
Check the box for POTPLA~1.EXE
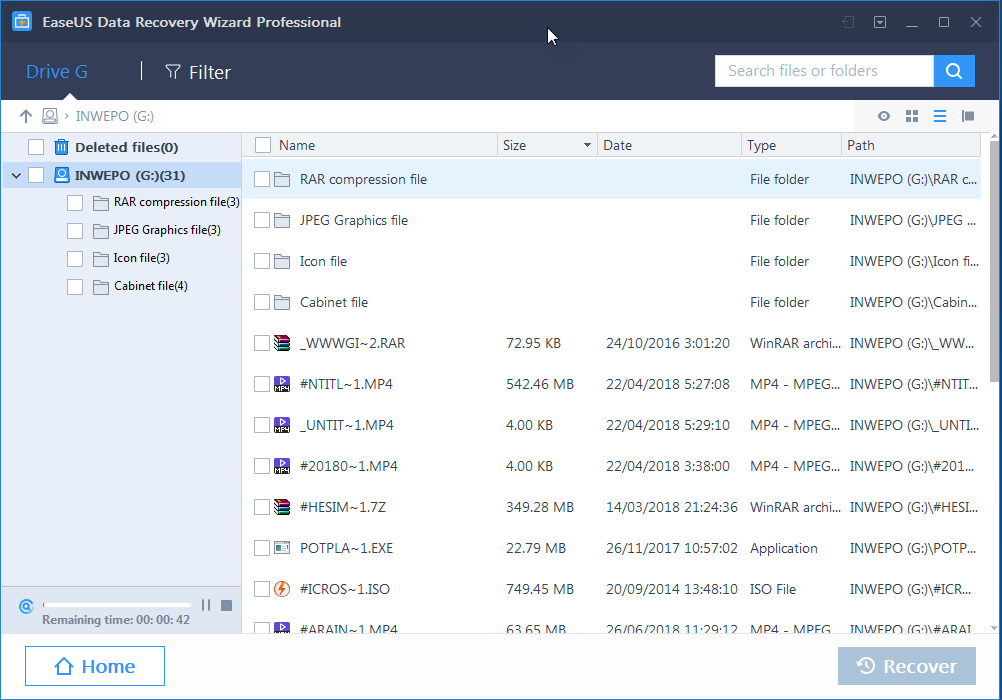[262, 548]
